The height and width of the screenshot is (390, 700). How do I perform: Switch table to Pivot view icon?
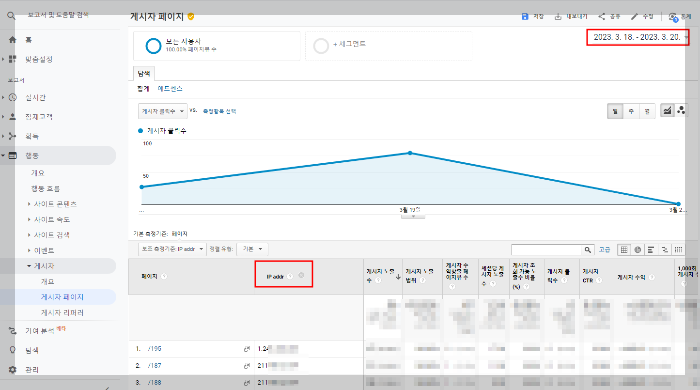pos(678,249)
